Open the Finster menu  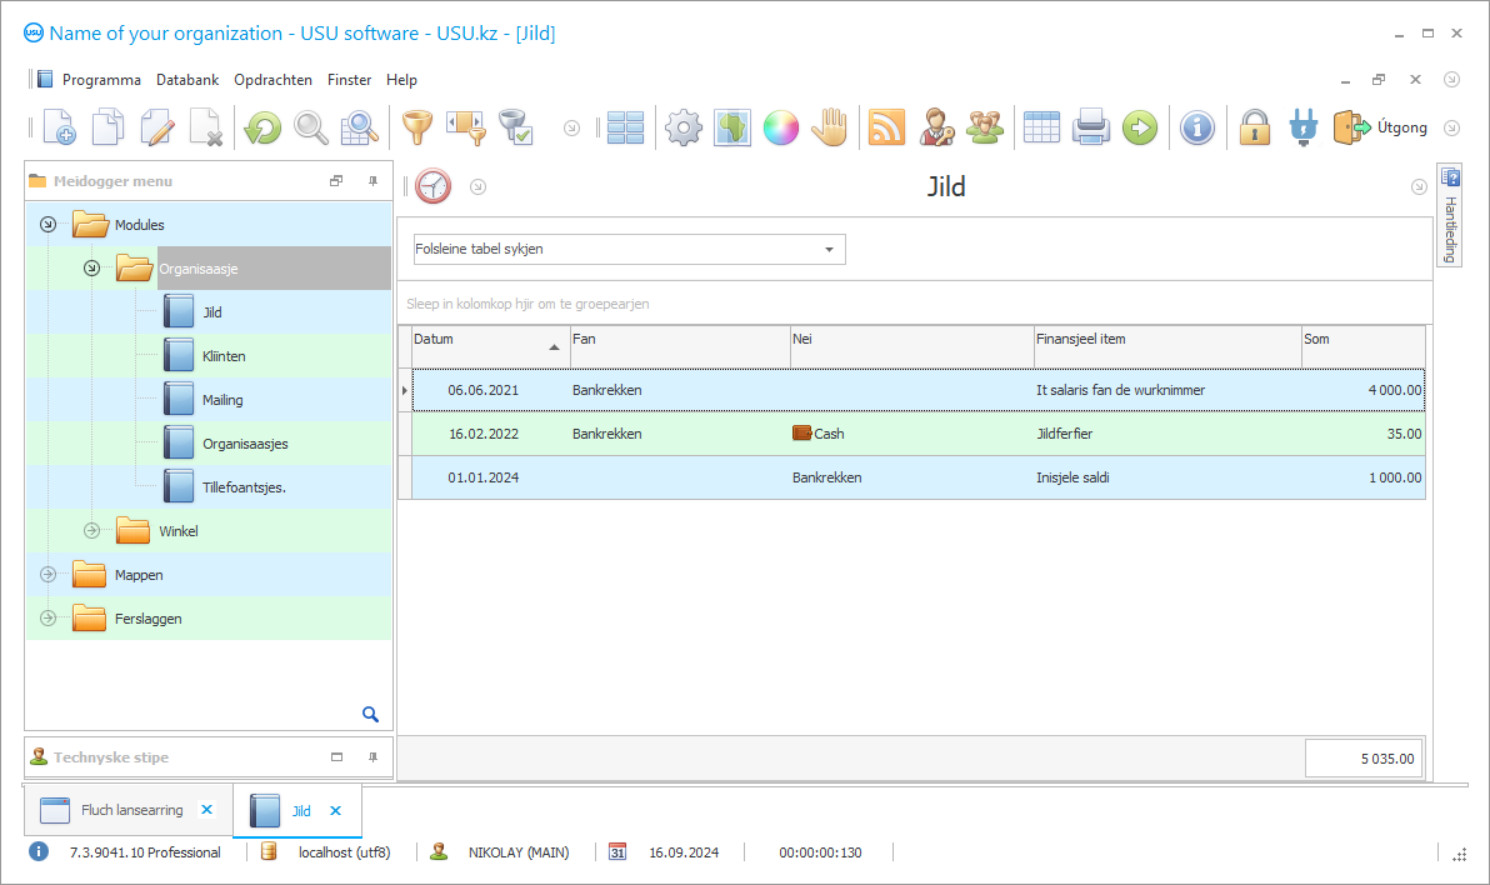349,80
